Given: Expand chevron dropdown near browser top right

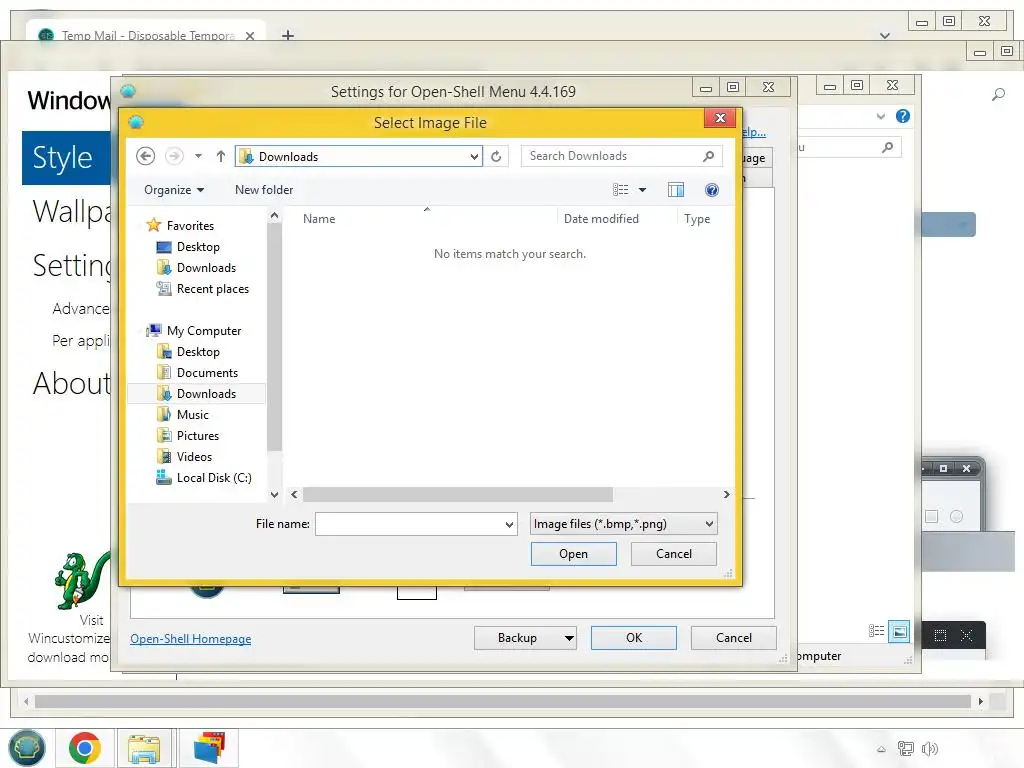Looking at the screenshot, I should (x=885, y=36).
